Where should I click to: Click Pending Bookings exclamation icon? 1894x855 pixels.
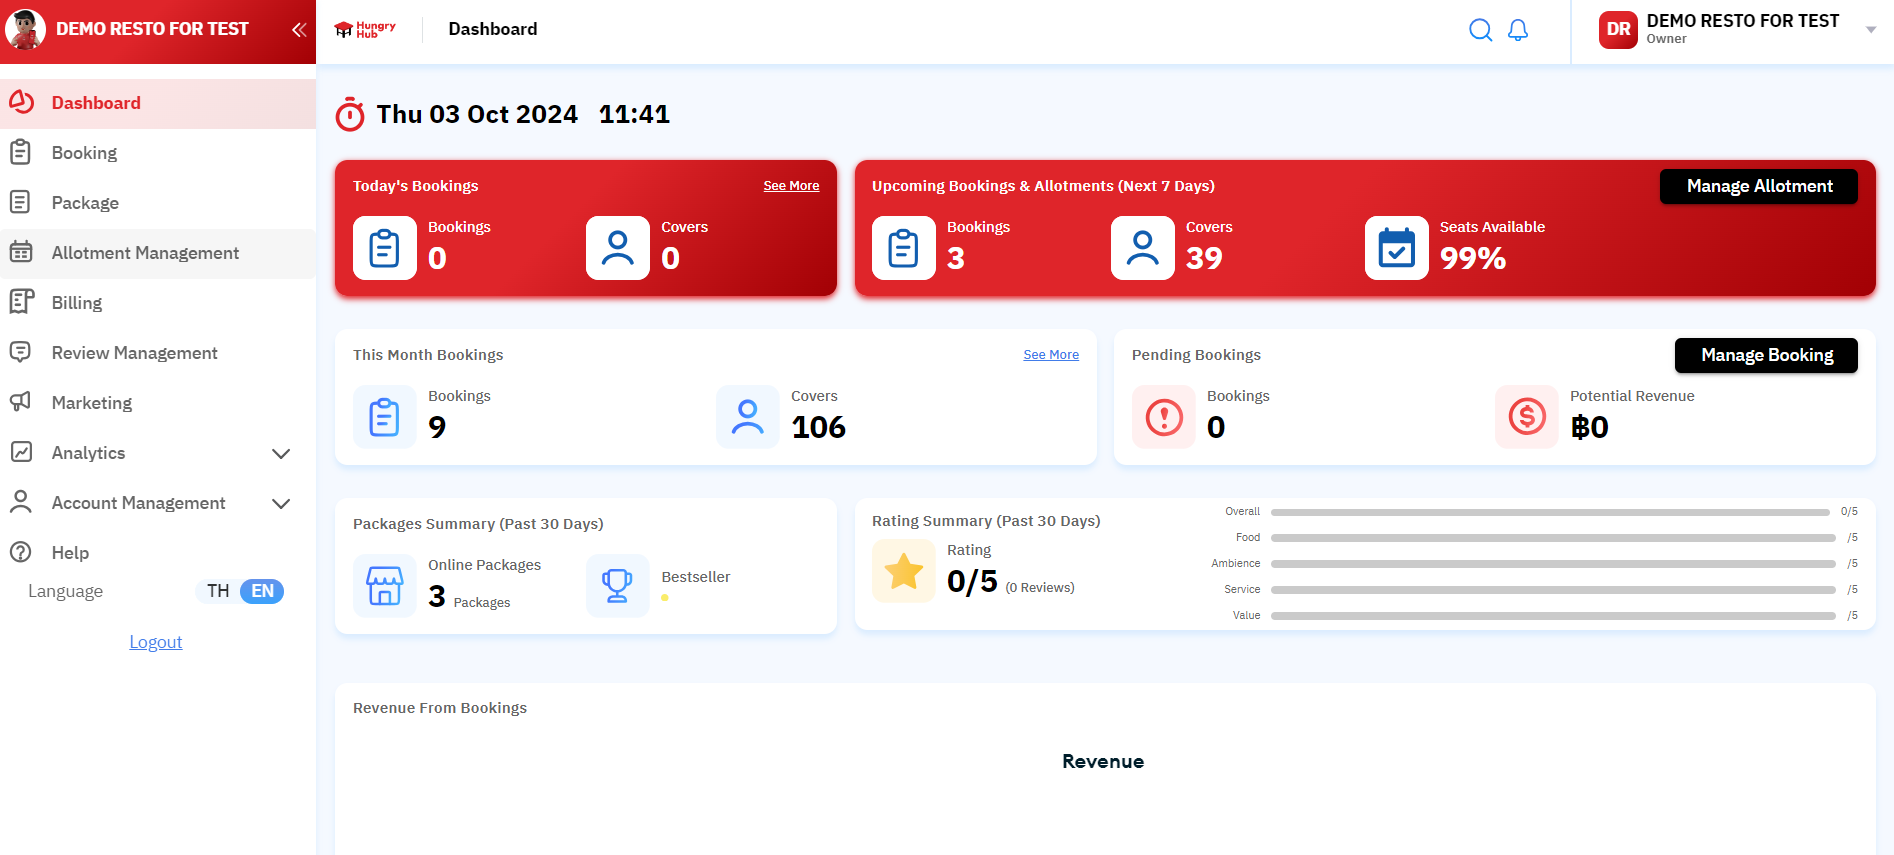point(1164,417)
